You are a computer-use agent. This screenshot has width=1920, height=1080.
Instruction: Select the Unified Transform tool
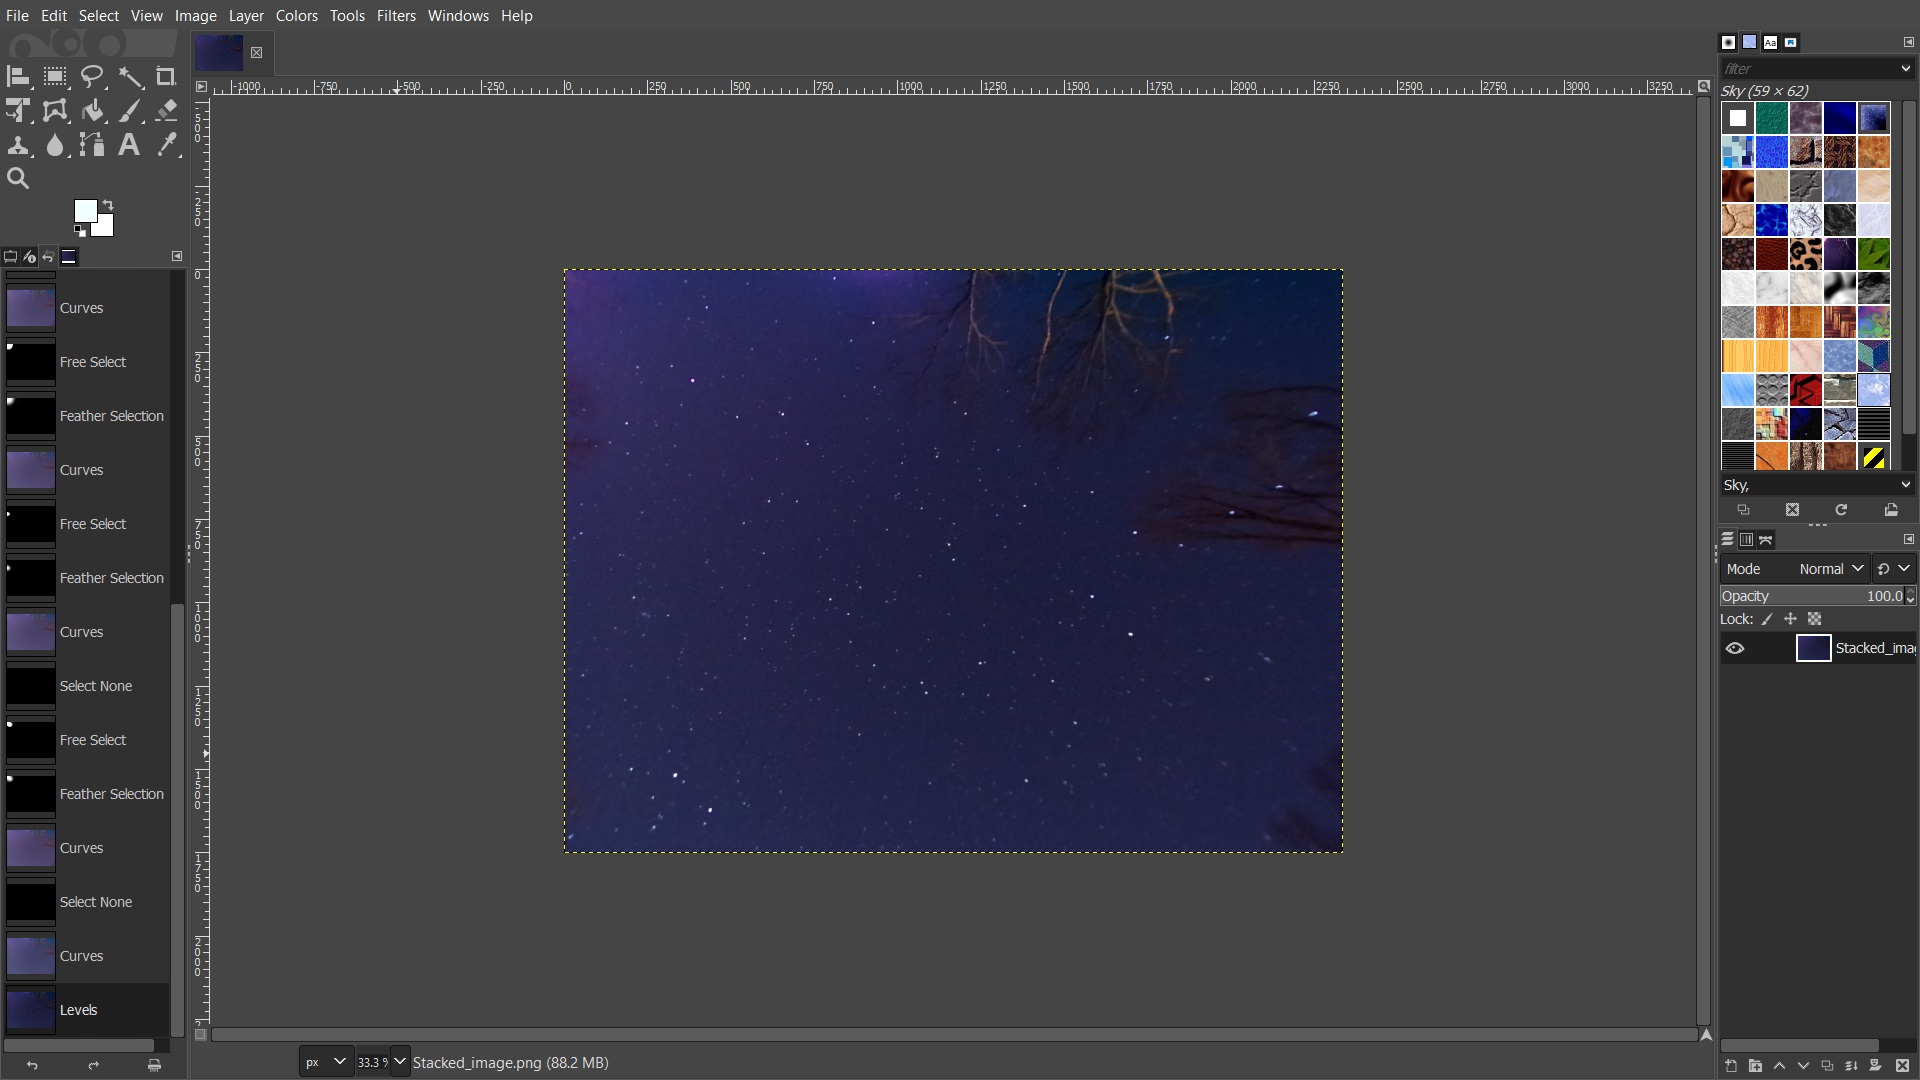pyautogui.click(x=18, y=111)
